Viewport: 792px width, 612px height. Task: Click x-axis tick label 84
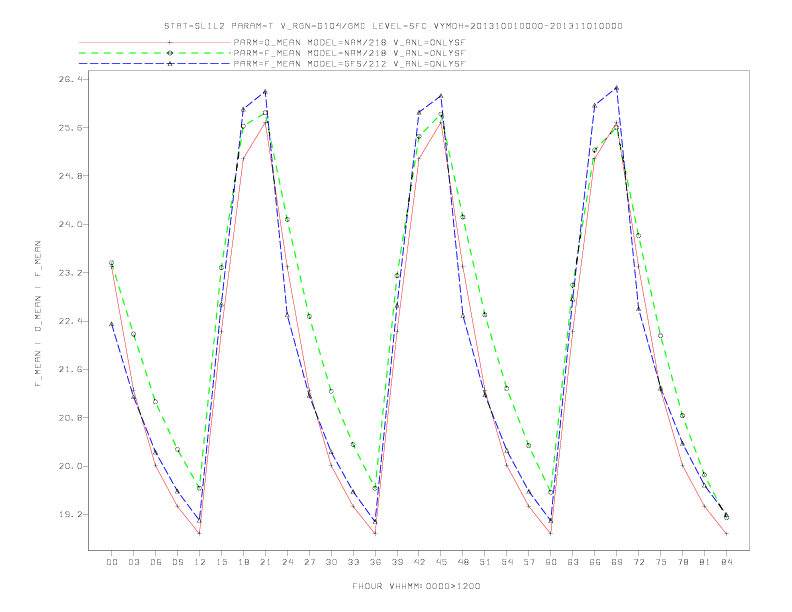[x=726, y=562]
